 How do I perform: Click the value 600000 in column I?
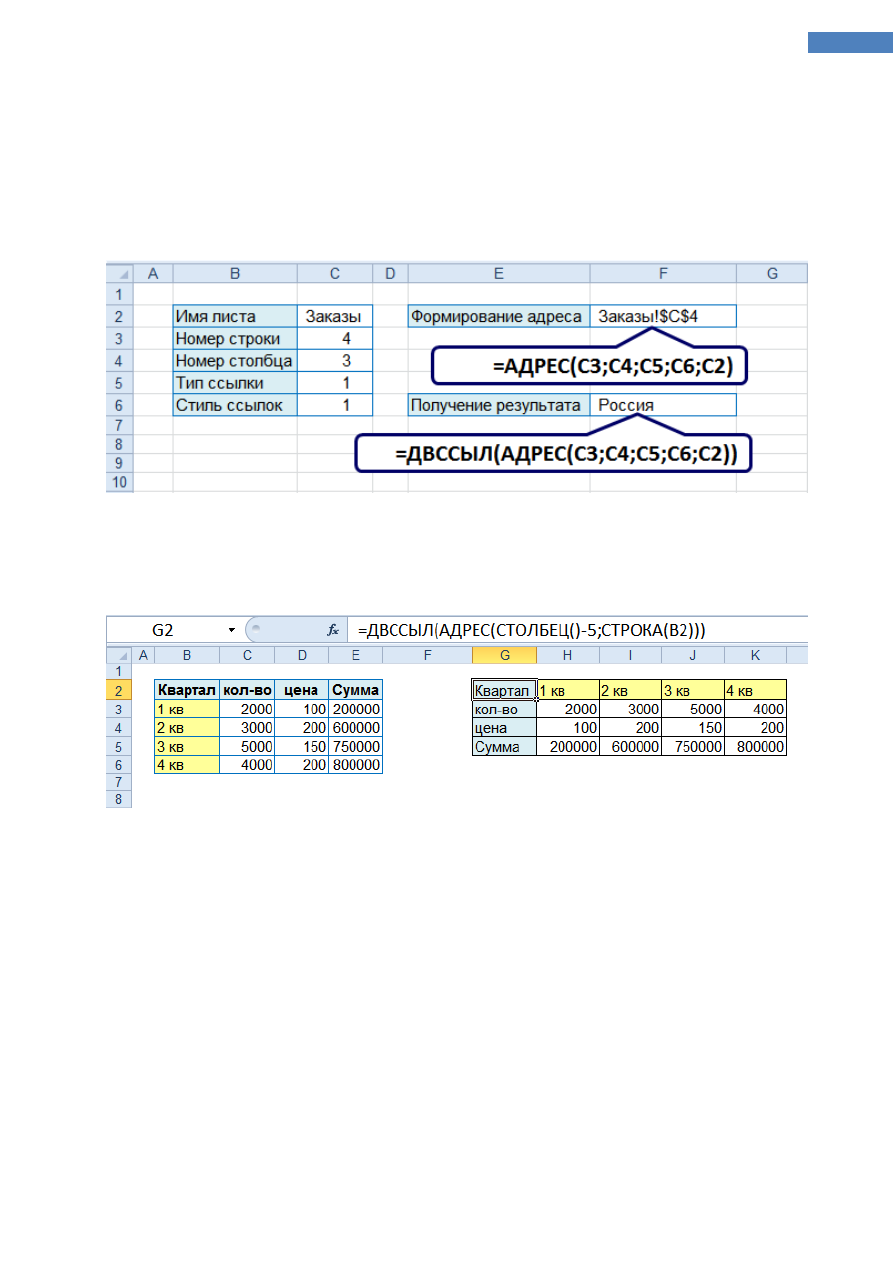click(x=629, y=746)
